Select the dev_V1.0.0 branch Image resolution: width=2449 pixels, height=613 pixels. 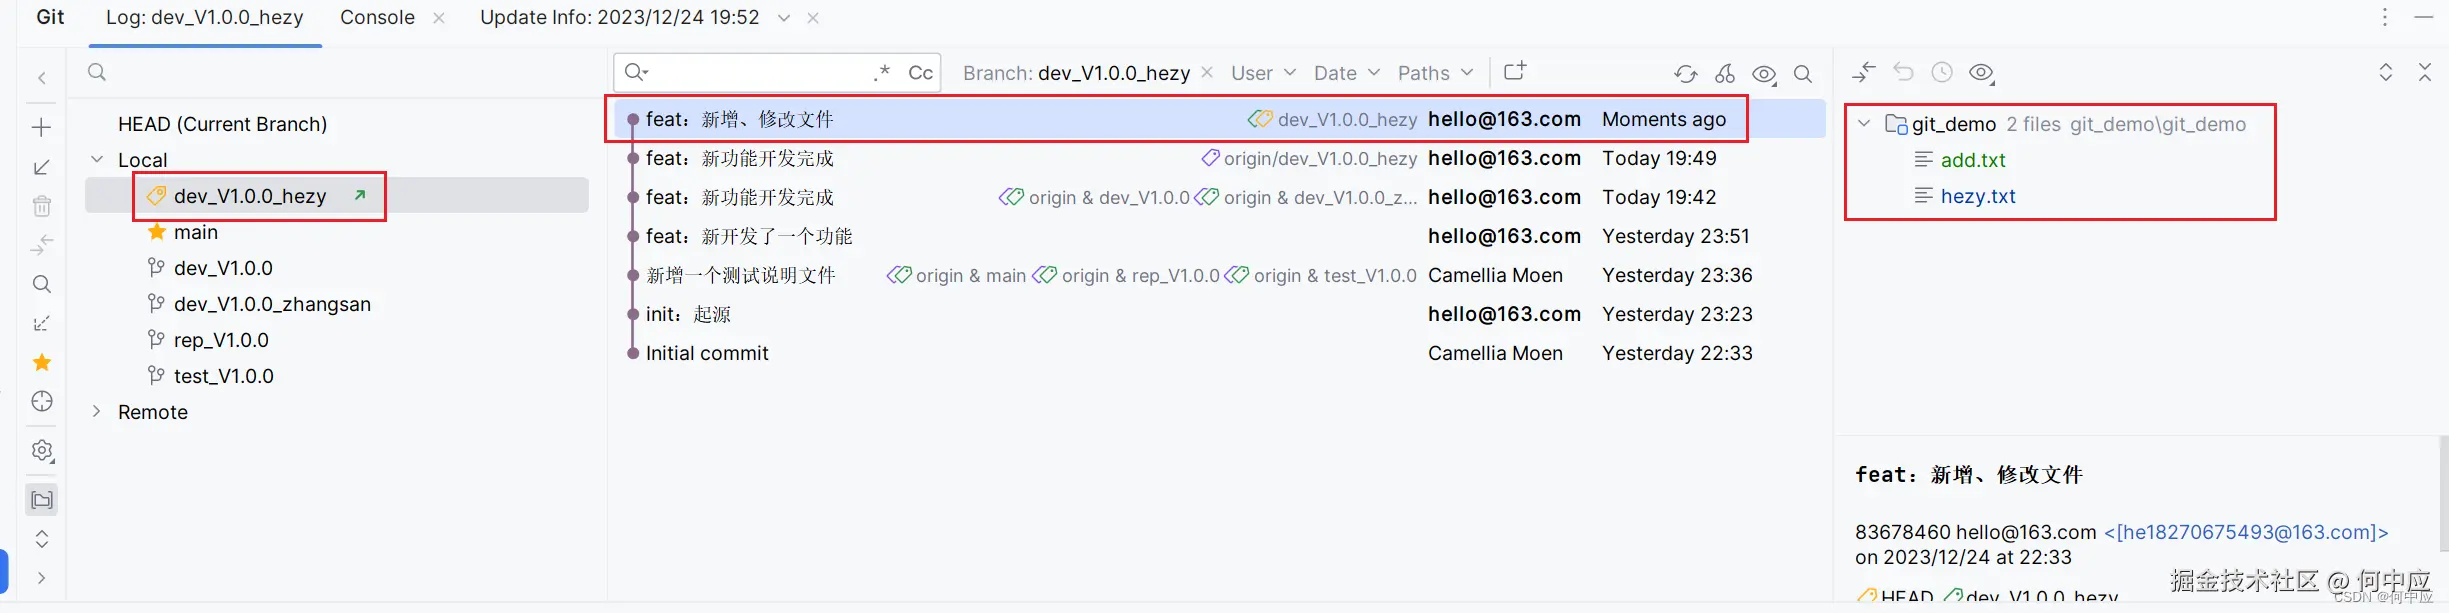pyautogui.click(x=223, y=268)
